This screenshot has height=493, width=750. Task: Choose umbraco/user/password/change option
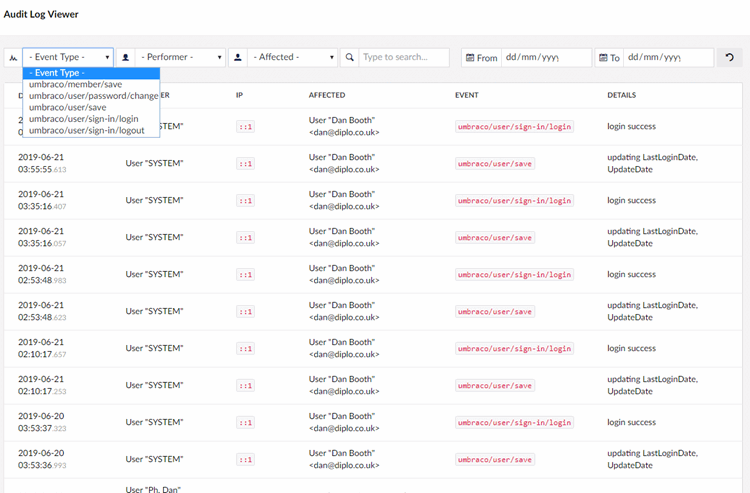(x=91, y=96)
